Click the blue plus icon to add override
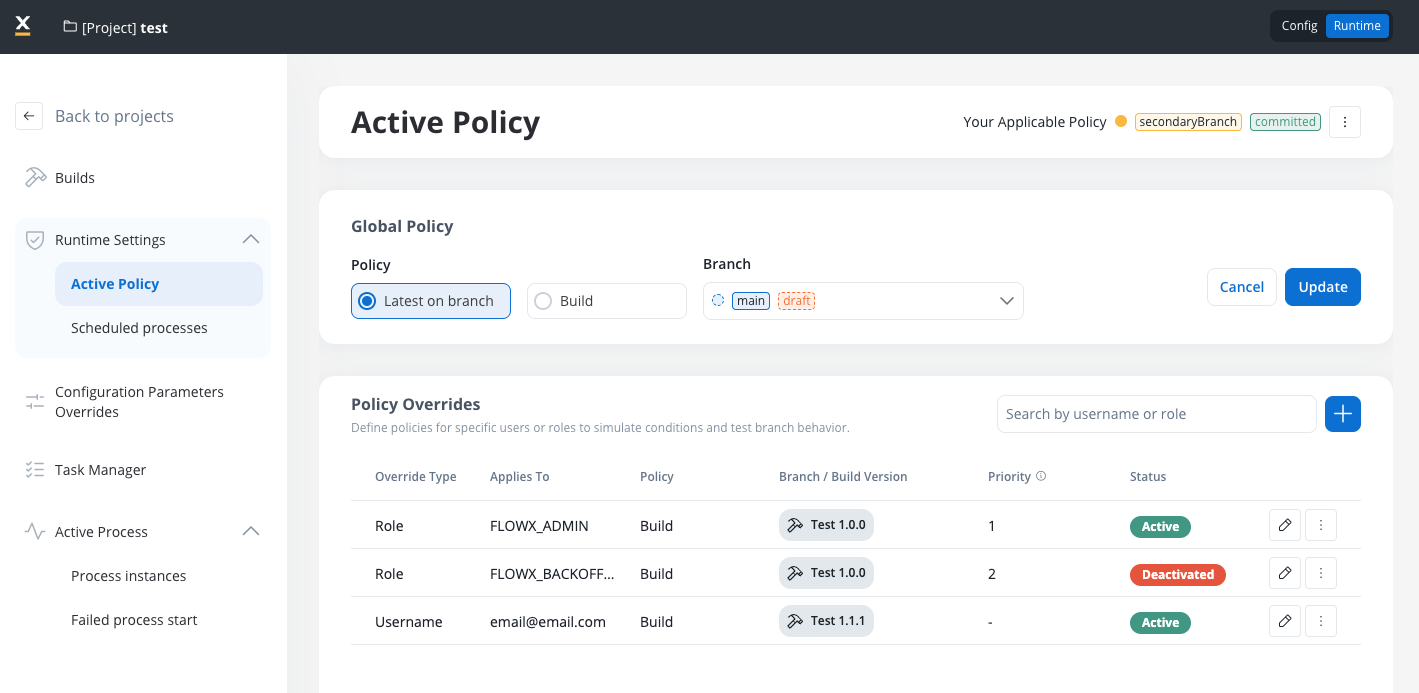 click(x=1342, y=414)
